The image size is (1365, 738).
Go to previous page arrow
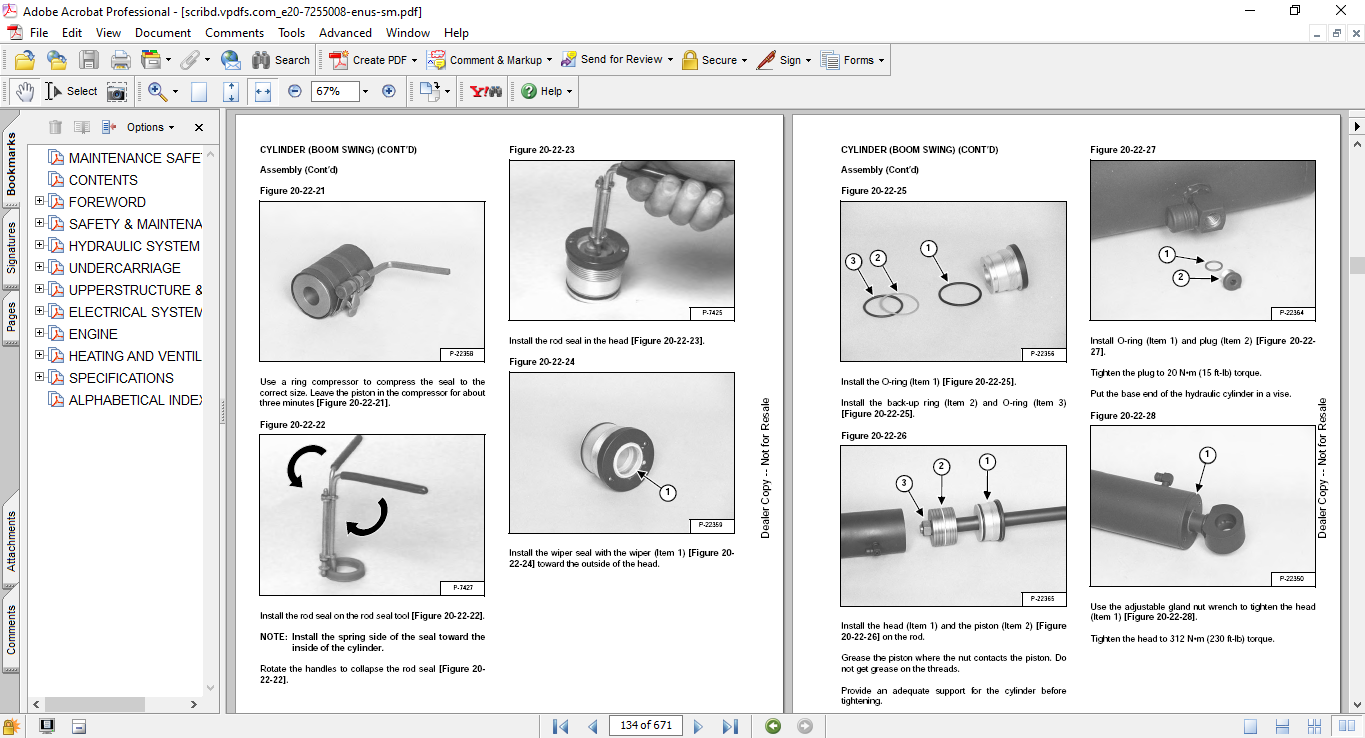click(x=592, y=726)
